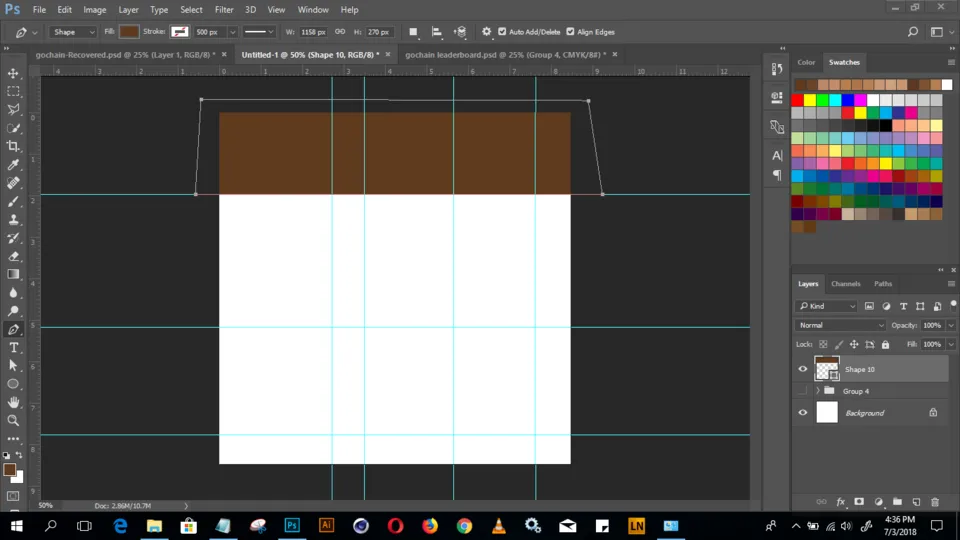The image size is (960, 540).
Task: Open path operations in options bar
Action: (413, 32)
